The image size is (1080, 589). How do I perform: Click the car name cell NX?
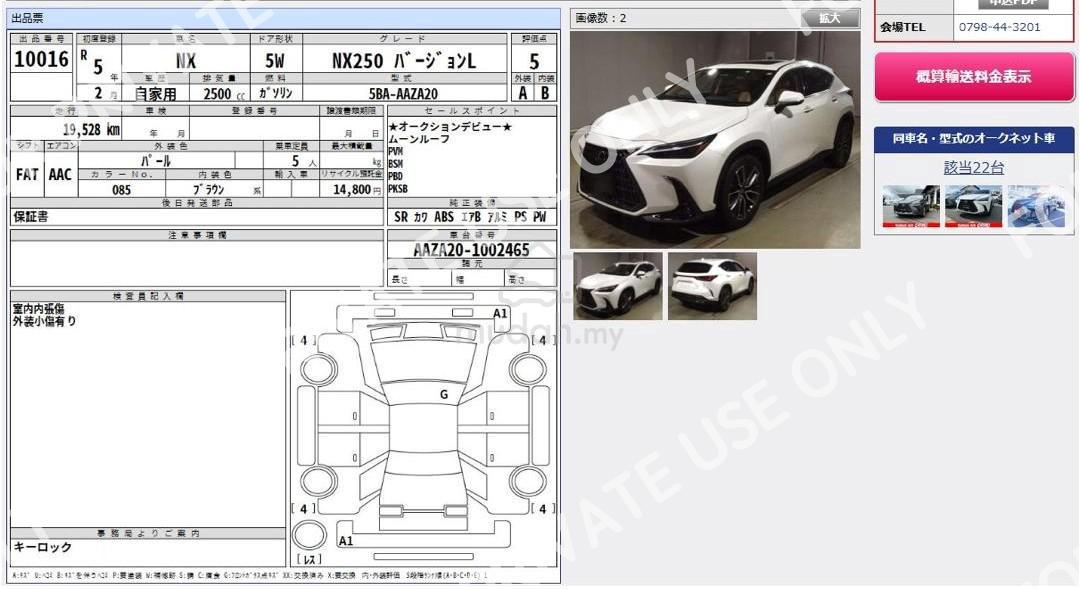coord(186,61)
